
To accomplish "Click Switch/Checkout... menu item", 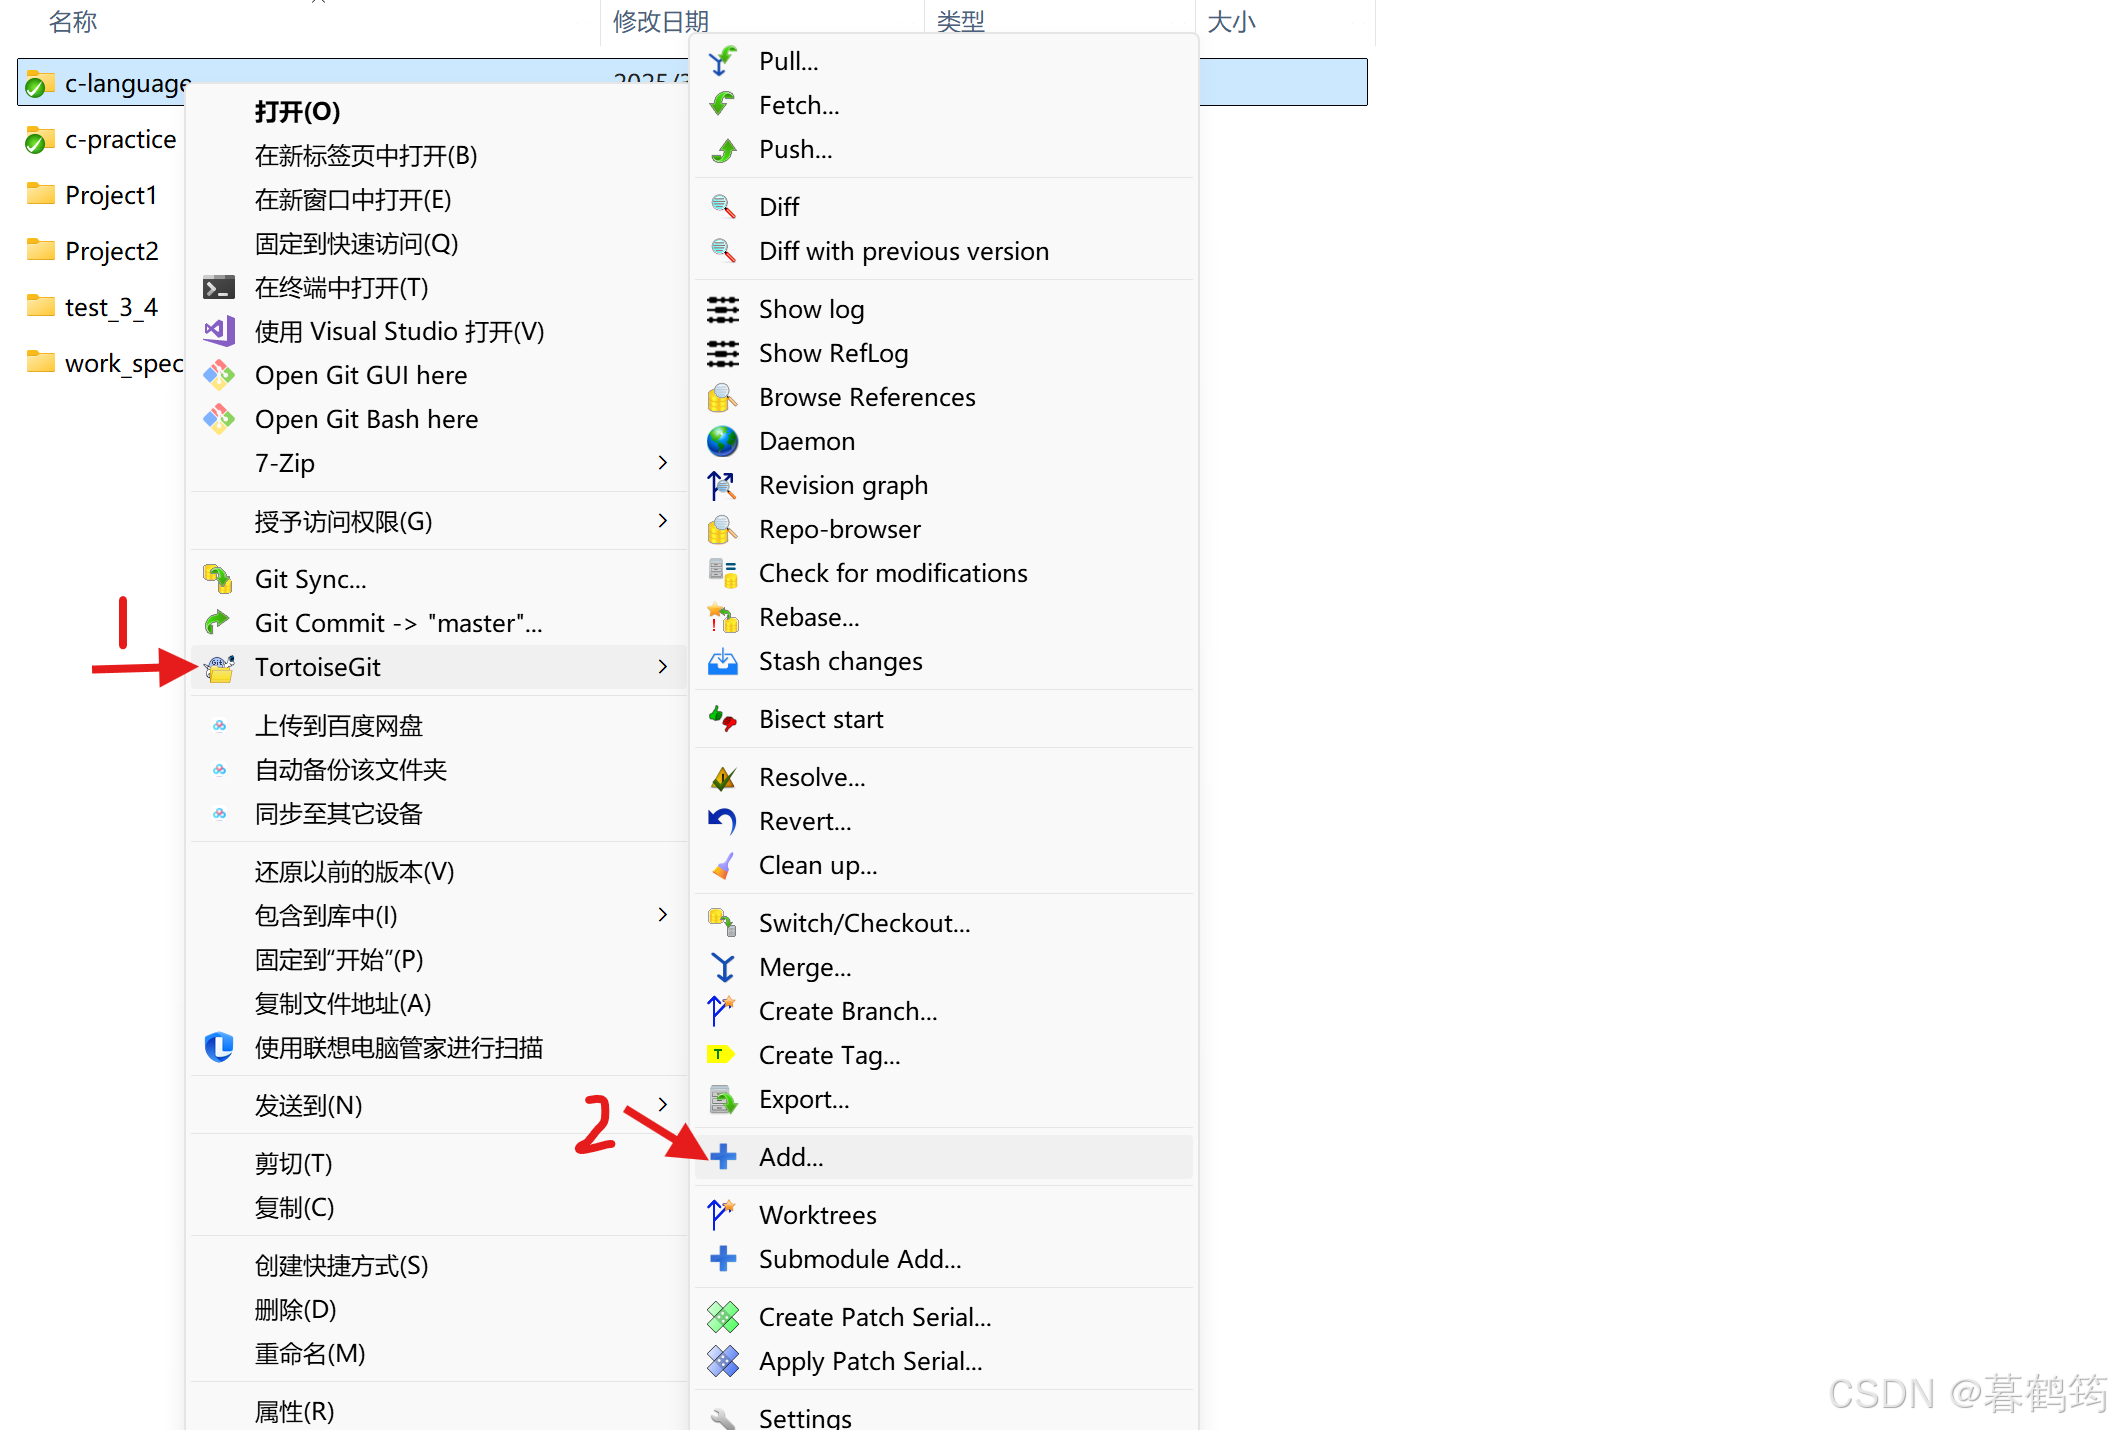I will (864, 923).
